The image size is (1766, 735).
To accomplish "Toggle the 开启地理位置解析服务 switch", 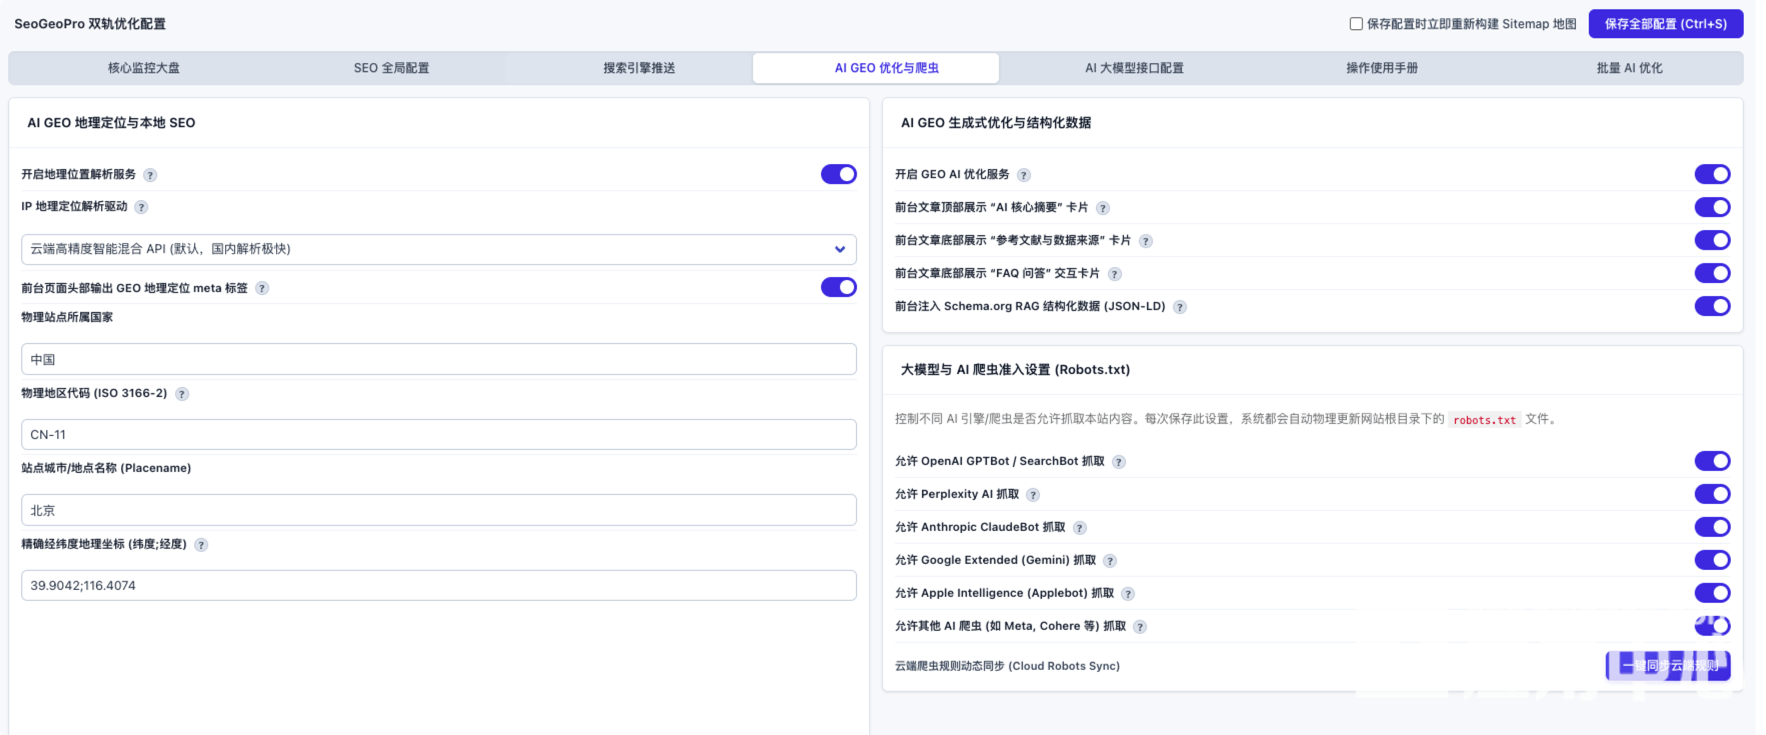I will coord(839,174).
